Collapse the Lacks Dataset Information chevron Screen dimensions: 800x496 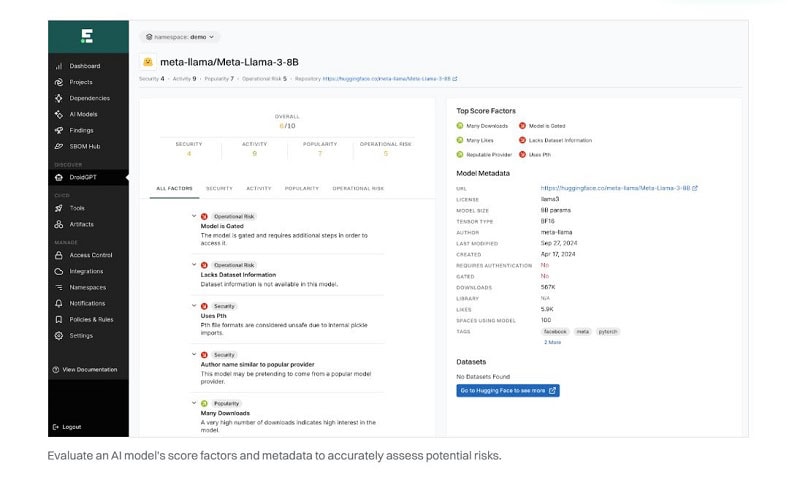pyautogui.click(x=194, y=264)
